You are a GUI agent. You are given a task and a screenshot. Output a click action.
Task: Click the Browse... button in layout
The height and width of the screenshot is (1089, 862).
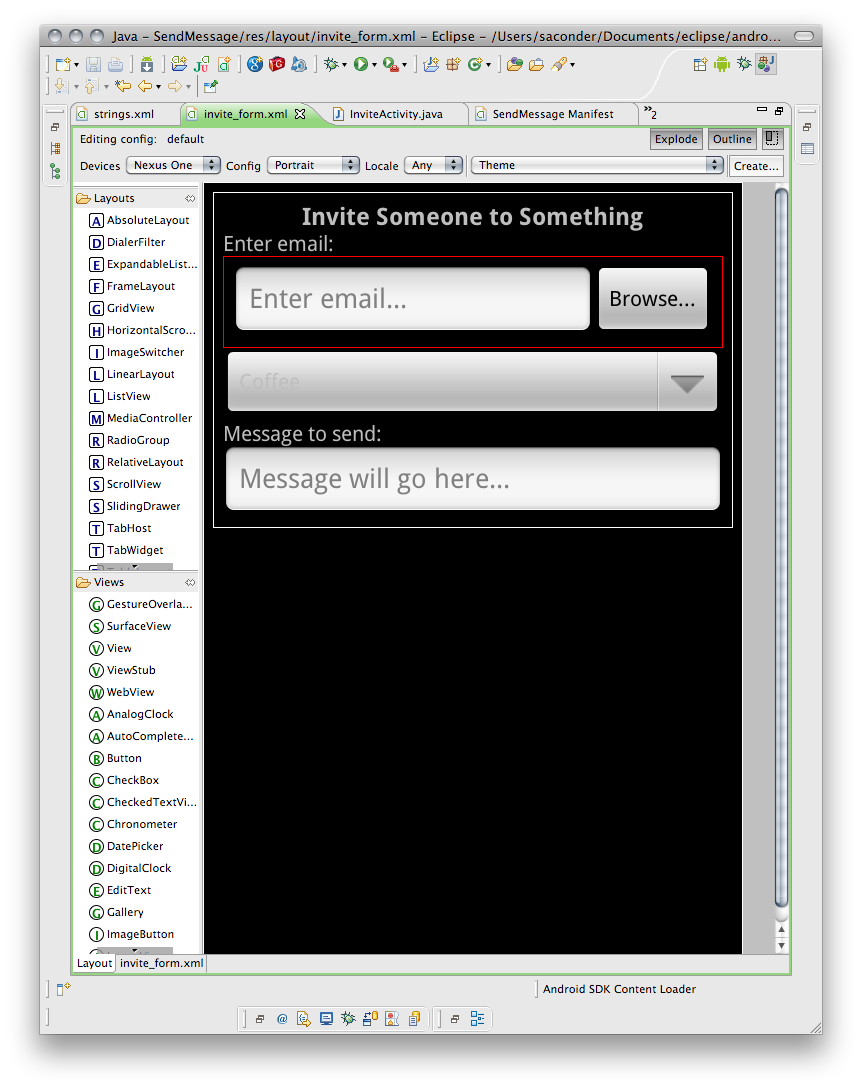point(652,299)
